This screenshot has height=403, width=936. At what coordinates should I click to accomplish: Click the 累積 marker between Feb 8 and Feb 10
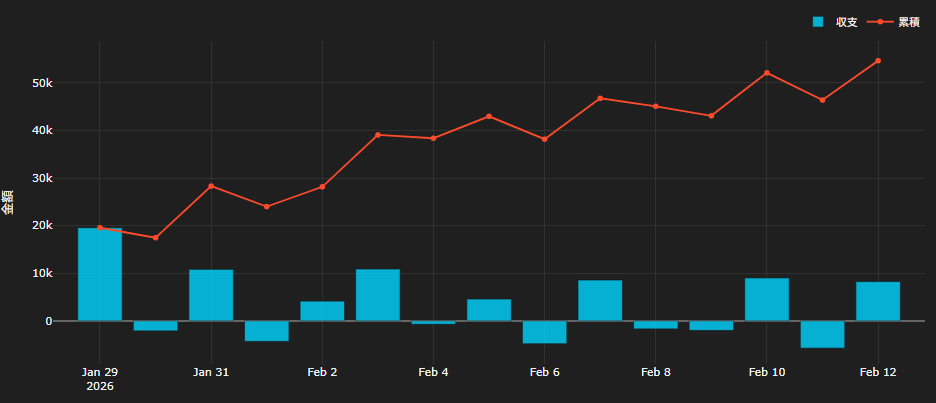[711, 116]
